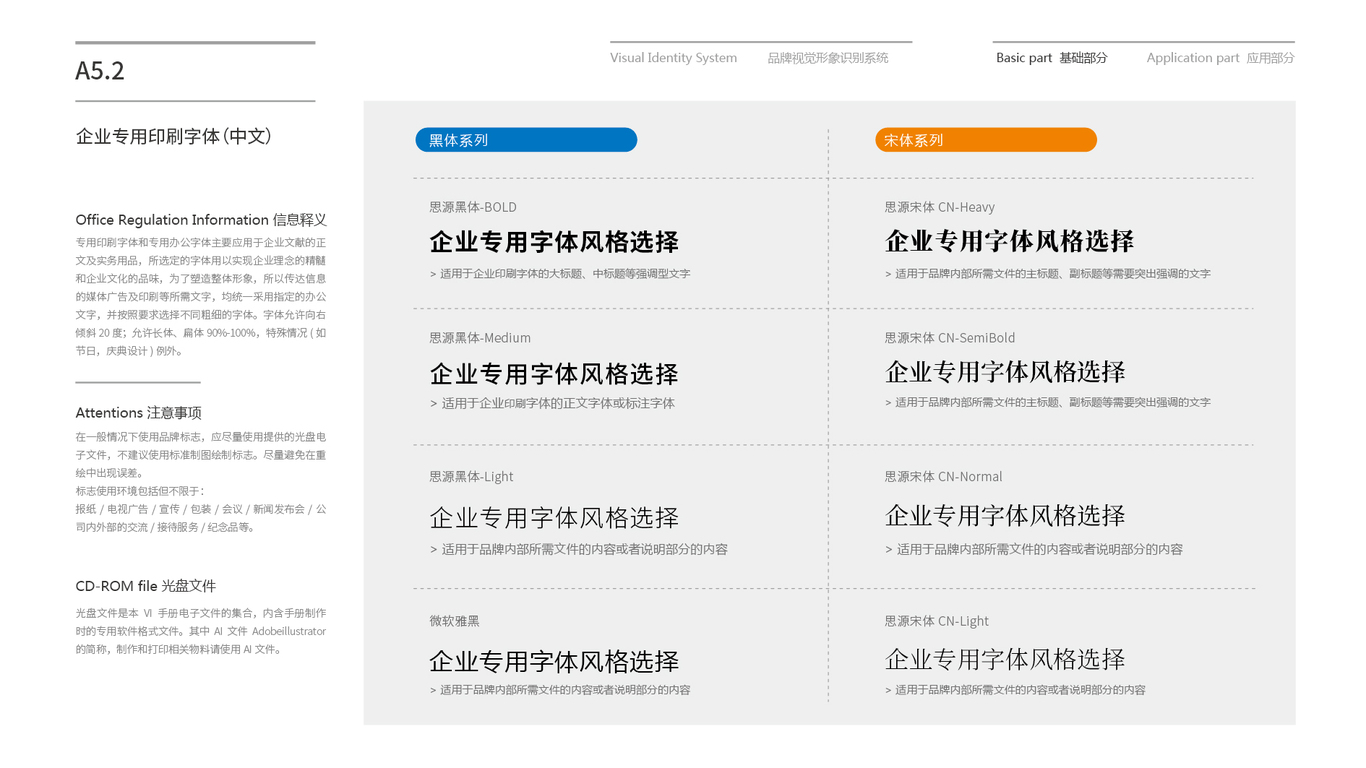Click the sample text under 思源宋体 CN-Light

[x=1005, y=659]
